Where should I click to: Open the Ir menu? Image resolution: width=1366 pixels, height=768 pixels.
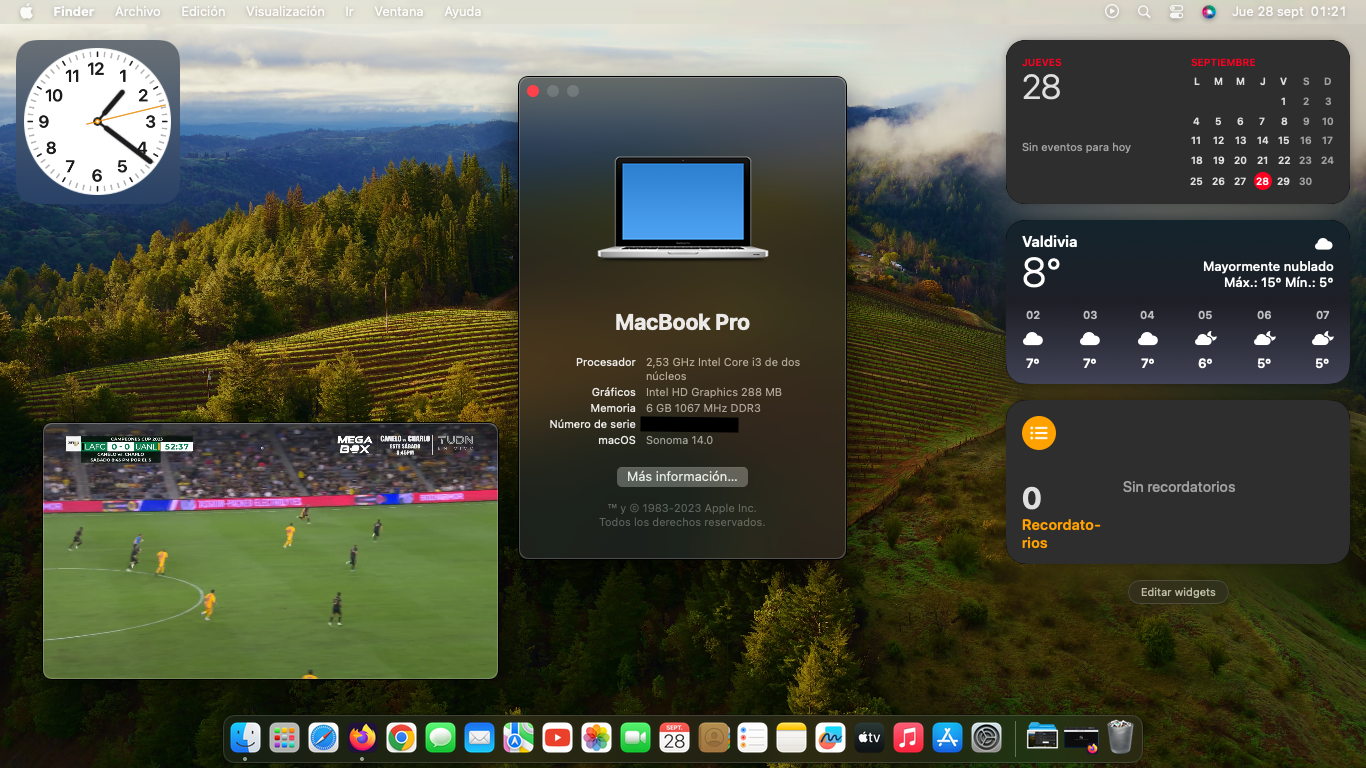pyautogui.click(x=349, y=12)
